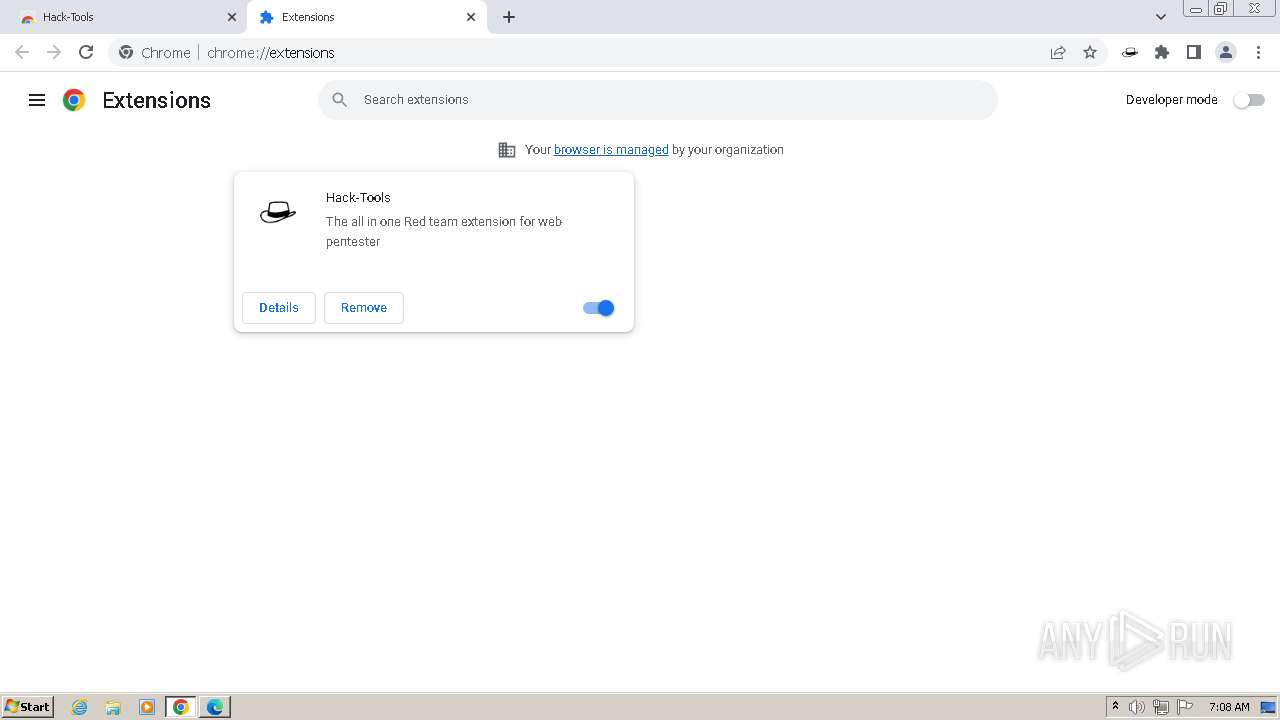Toggle the browser side panel
This screenshot has height=720, width=1280.
pos(1194,52)
